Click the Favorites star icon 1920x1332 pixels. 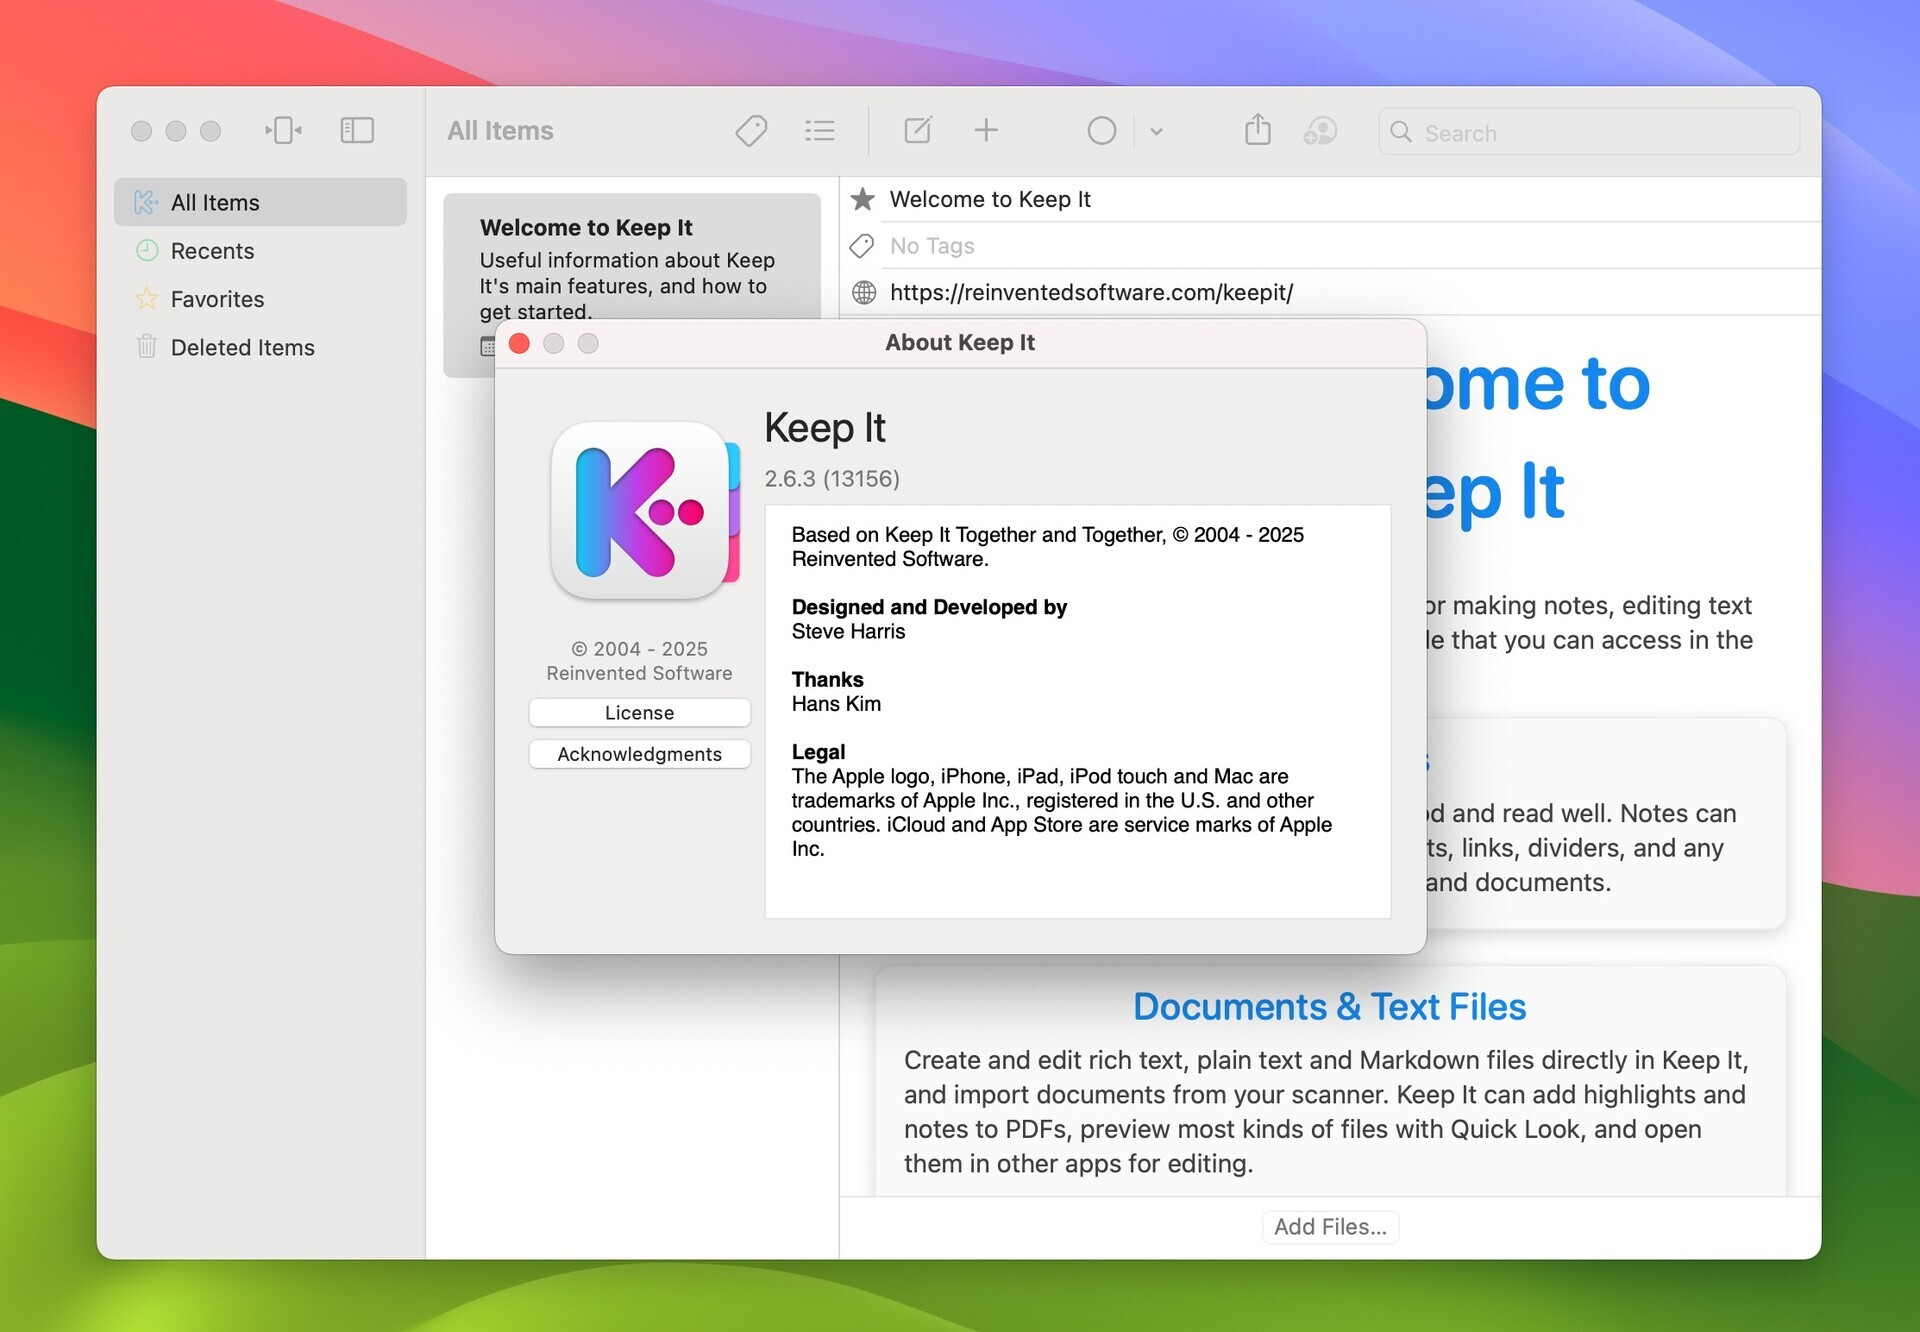coord(147,298)
